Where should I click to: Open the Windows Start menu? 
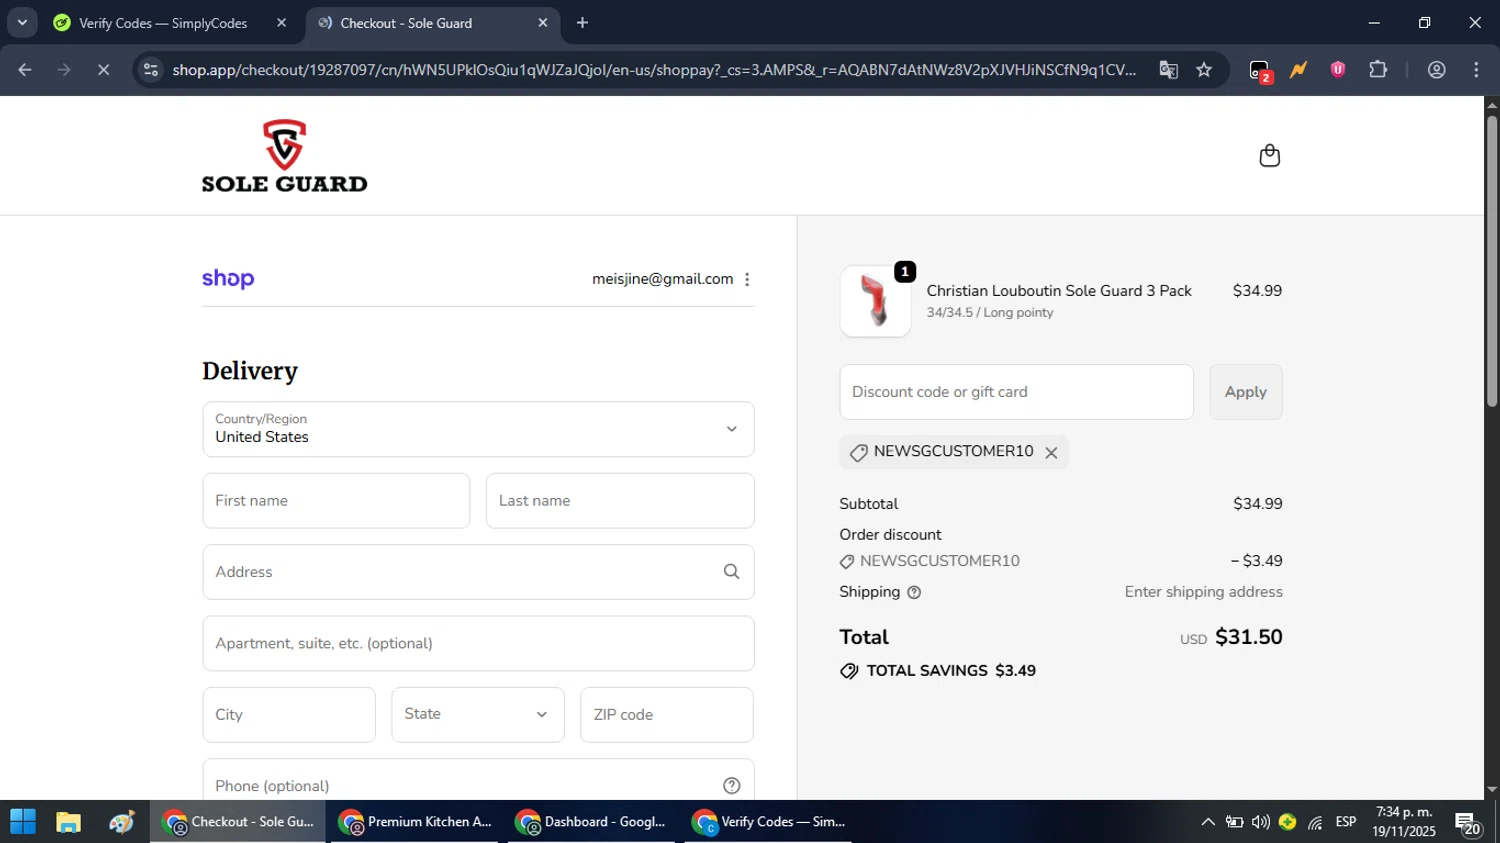point(23,822)
